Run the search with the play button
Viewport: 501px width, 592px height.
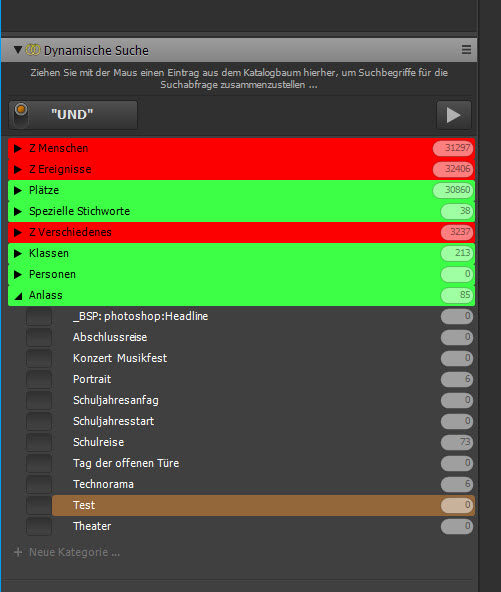pyautogui.click(x=453, y=115)
